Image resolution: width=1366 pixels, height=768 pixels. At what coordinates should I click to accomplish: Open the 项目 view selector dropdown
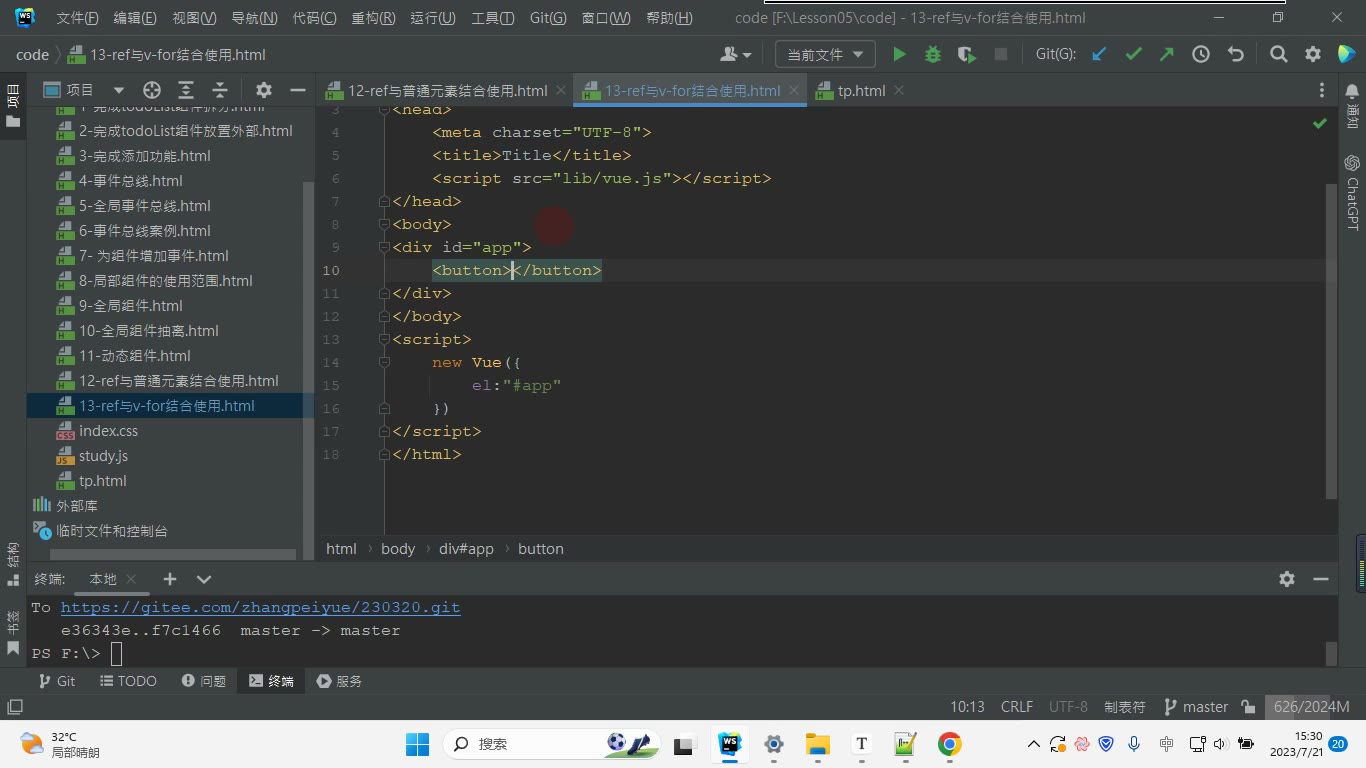84,90
